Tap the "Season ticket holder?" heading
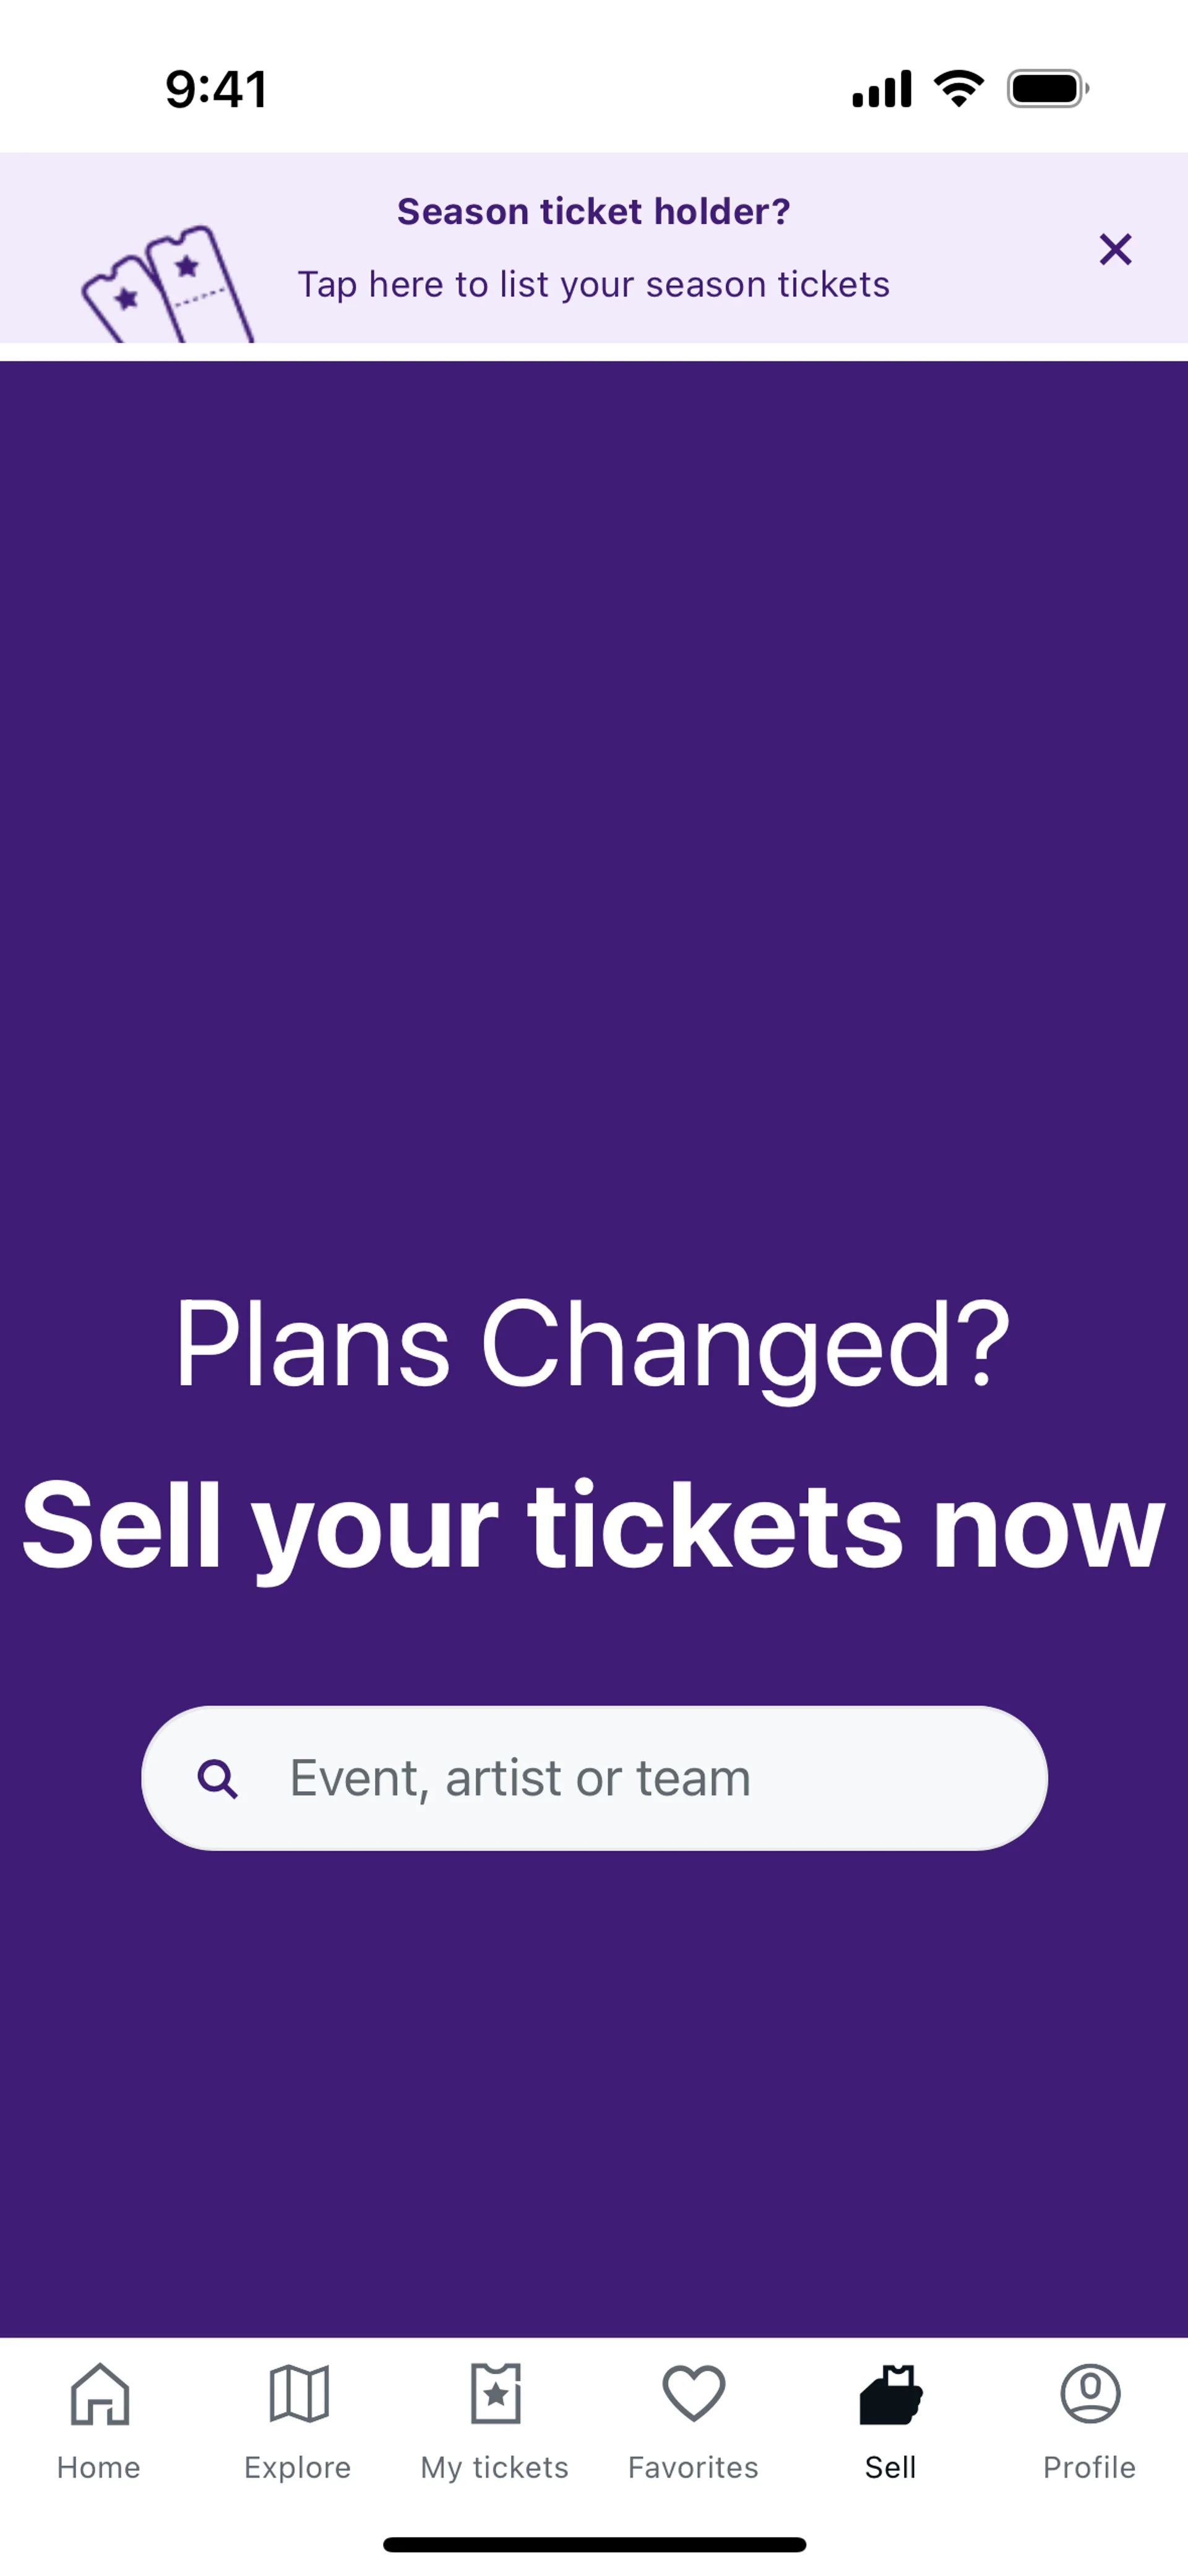Viewport: 1188px width, 2576px height. pos(593,212)
